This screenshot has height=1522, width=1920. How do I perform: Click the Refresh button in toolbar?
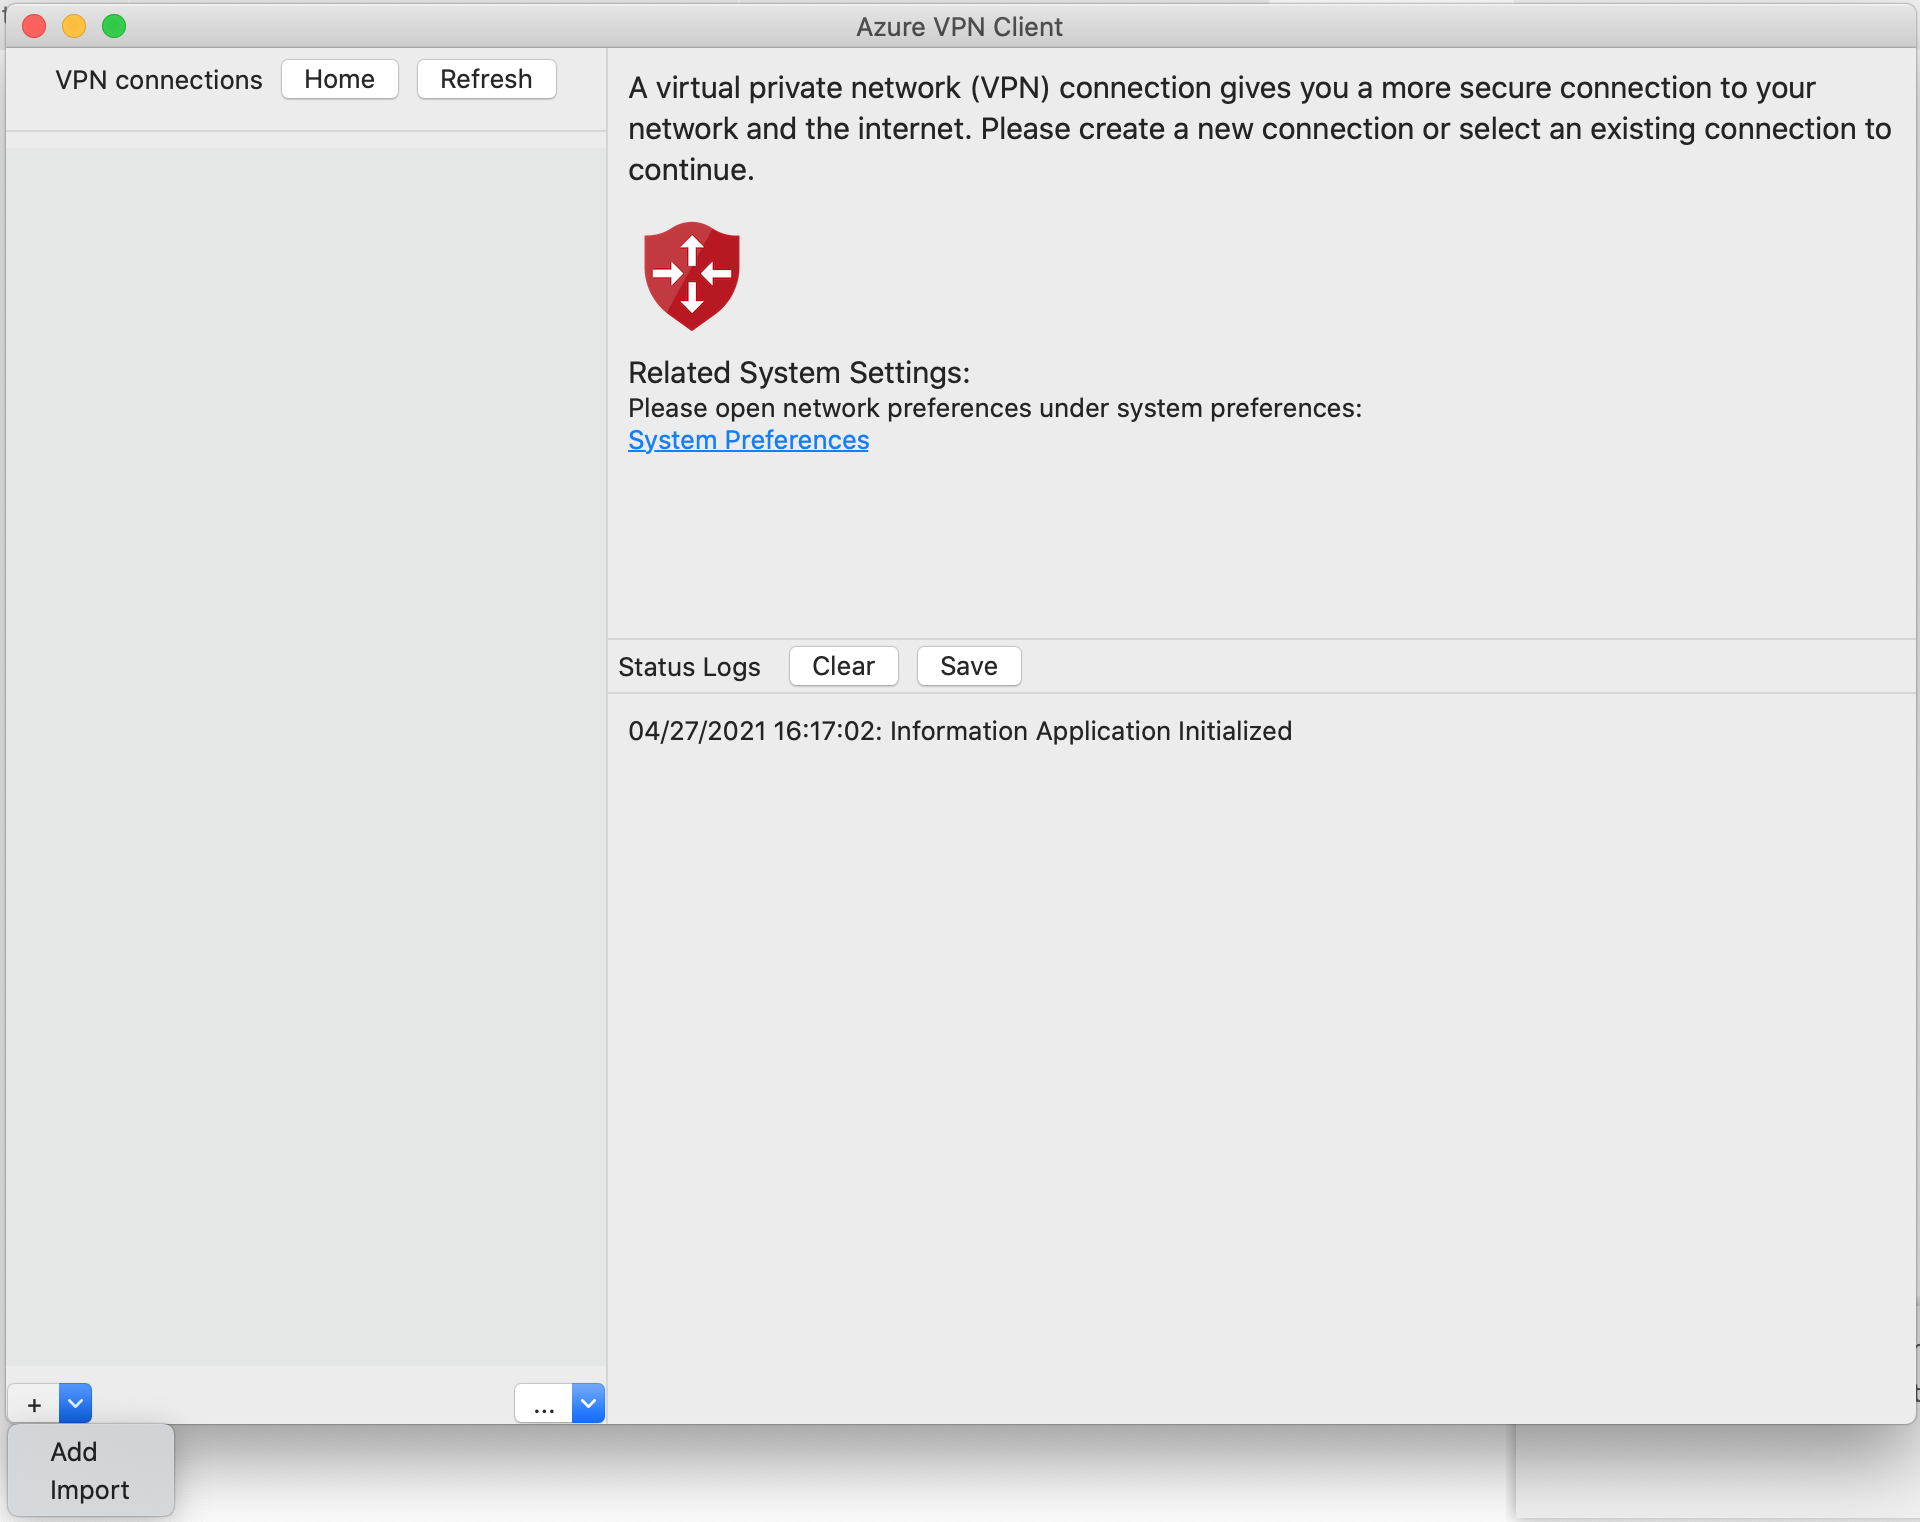[x=486, y=79]
